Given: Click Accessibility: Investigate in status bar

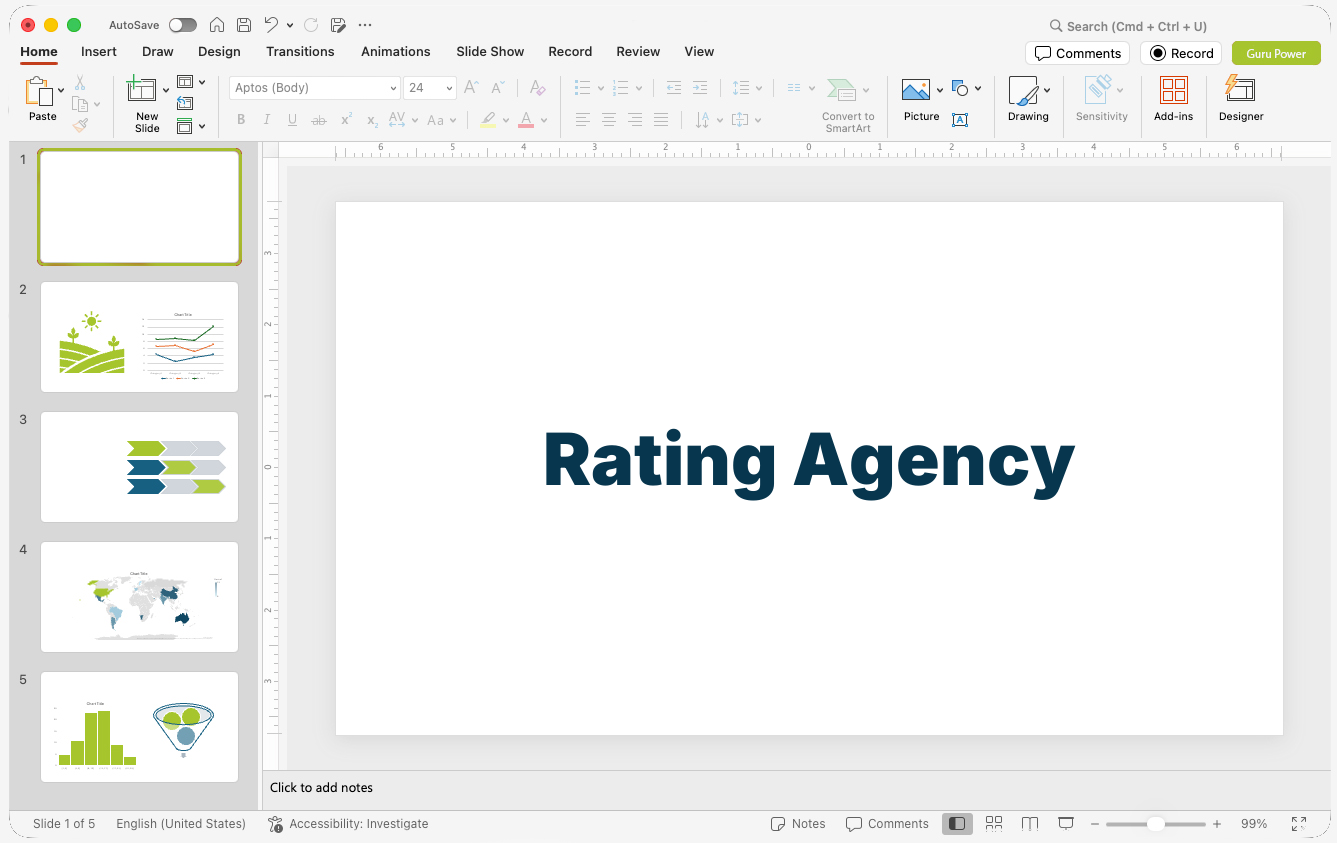Looking at the screenshot, I should click(348, 824).
